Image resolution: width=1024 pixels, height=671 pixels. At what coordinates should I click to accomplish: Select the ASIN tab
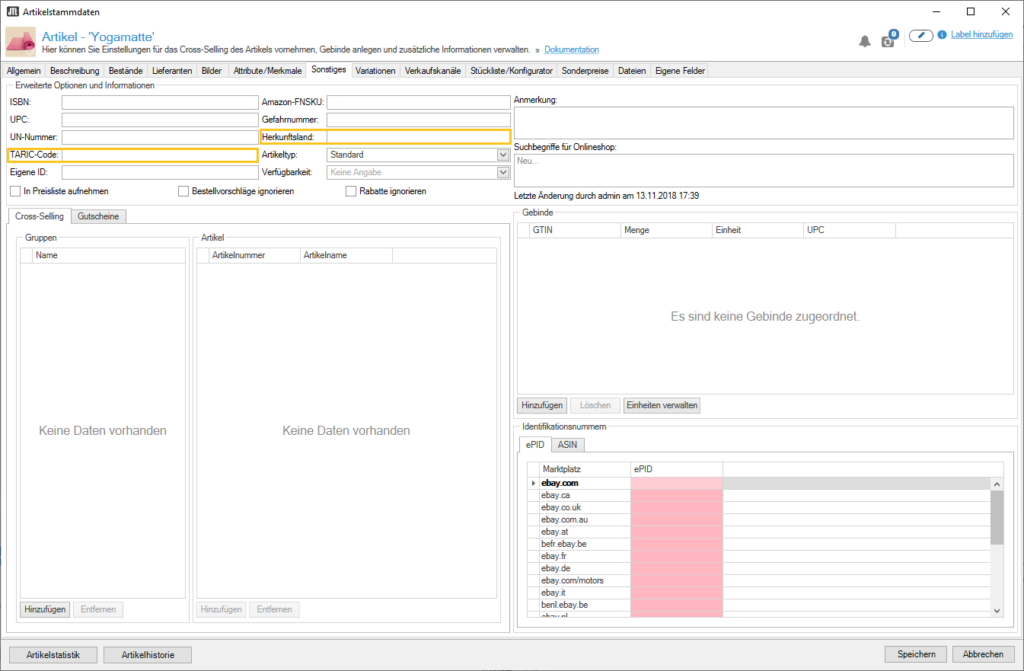pos(568,444)
